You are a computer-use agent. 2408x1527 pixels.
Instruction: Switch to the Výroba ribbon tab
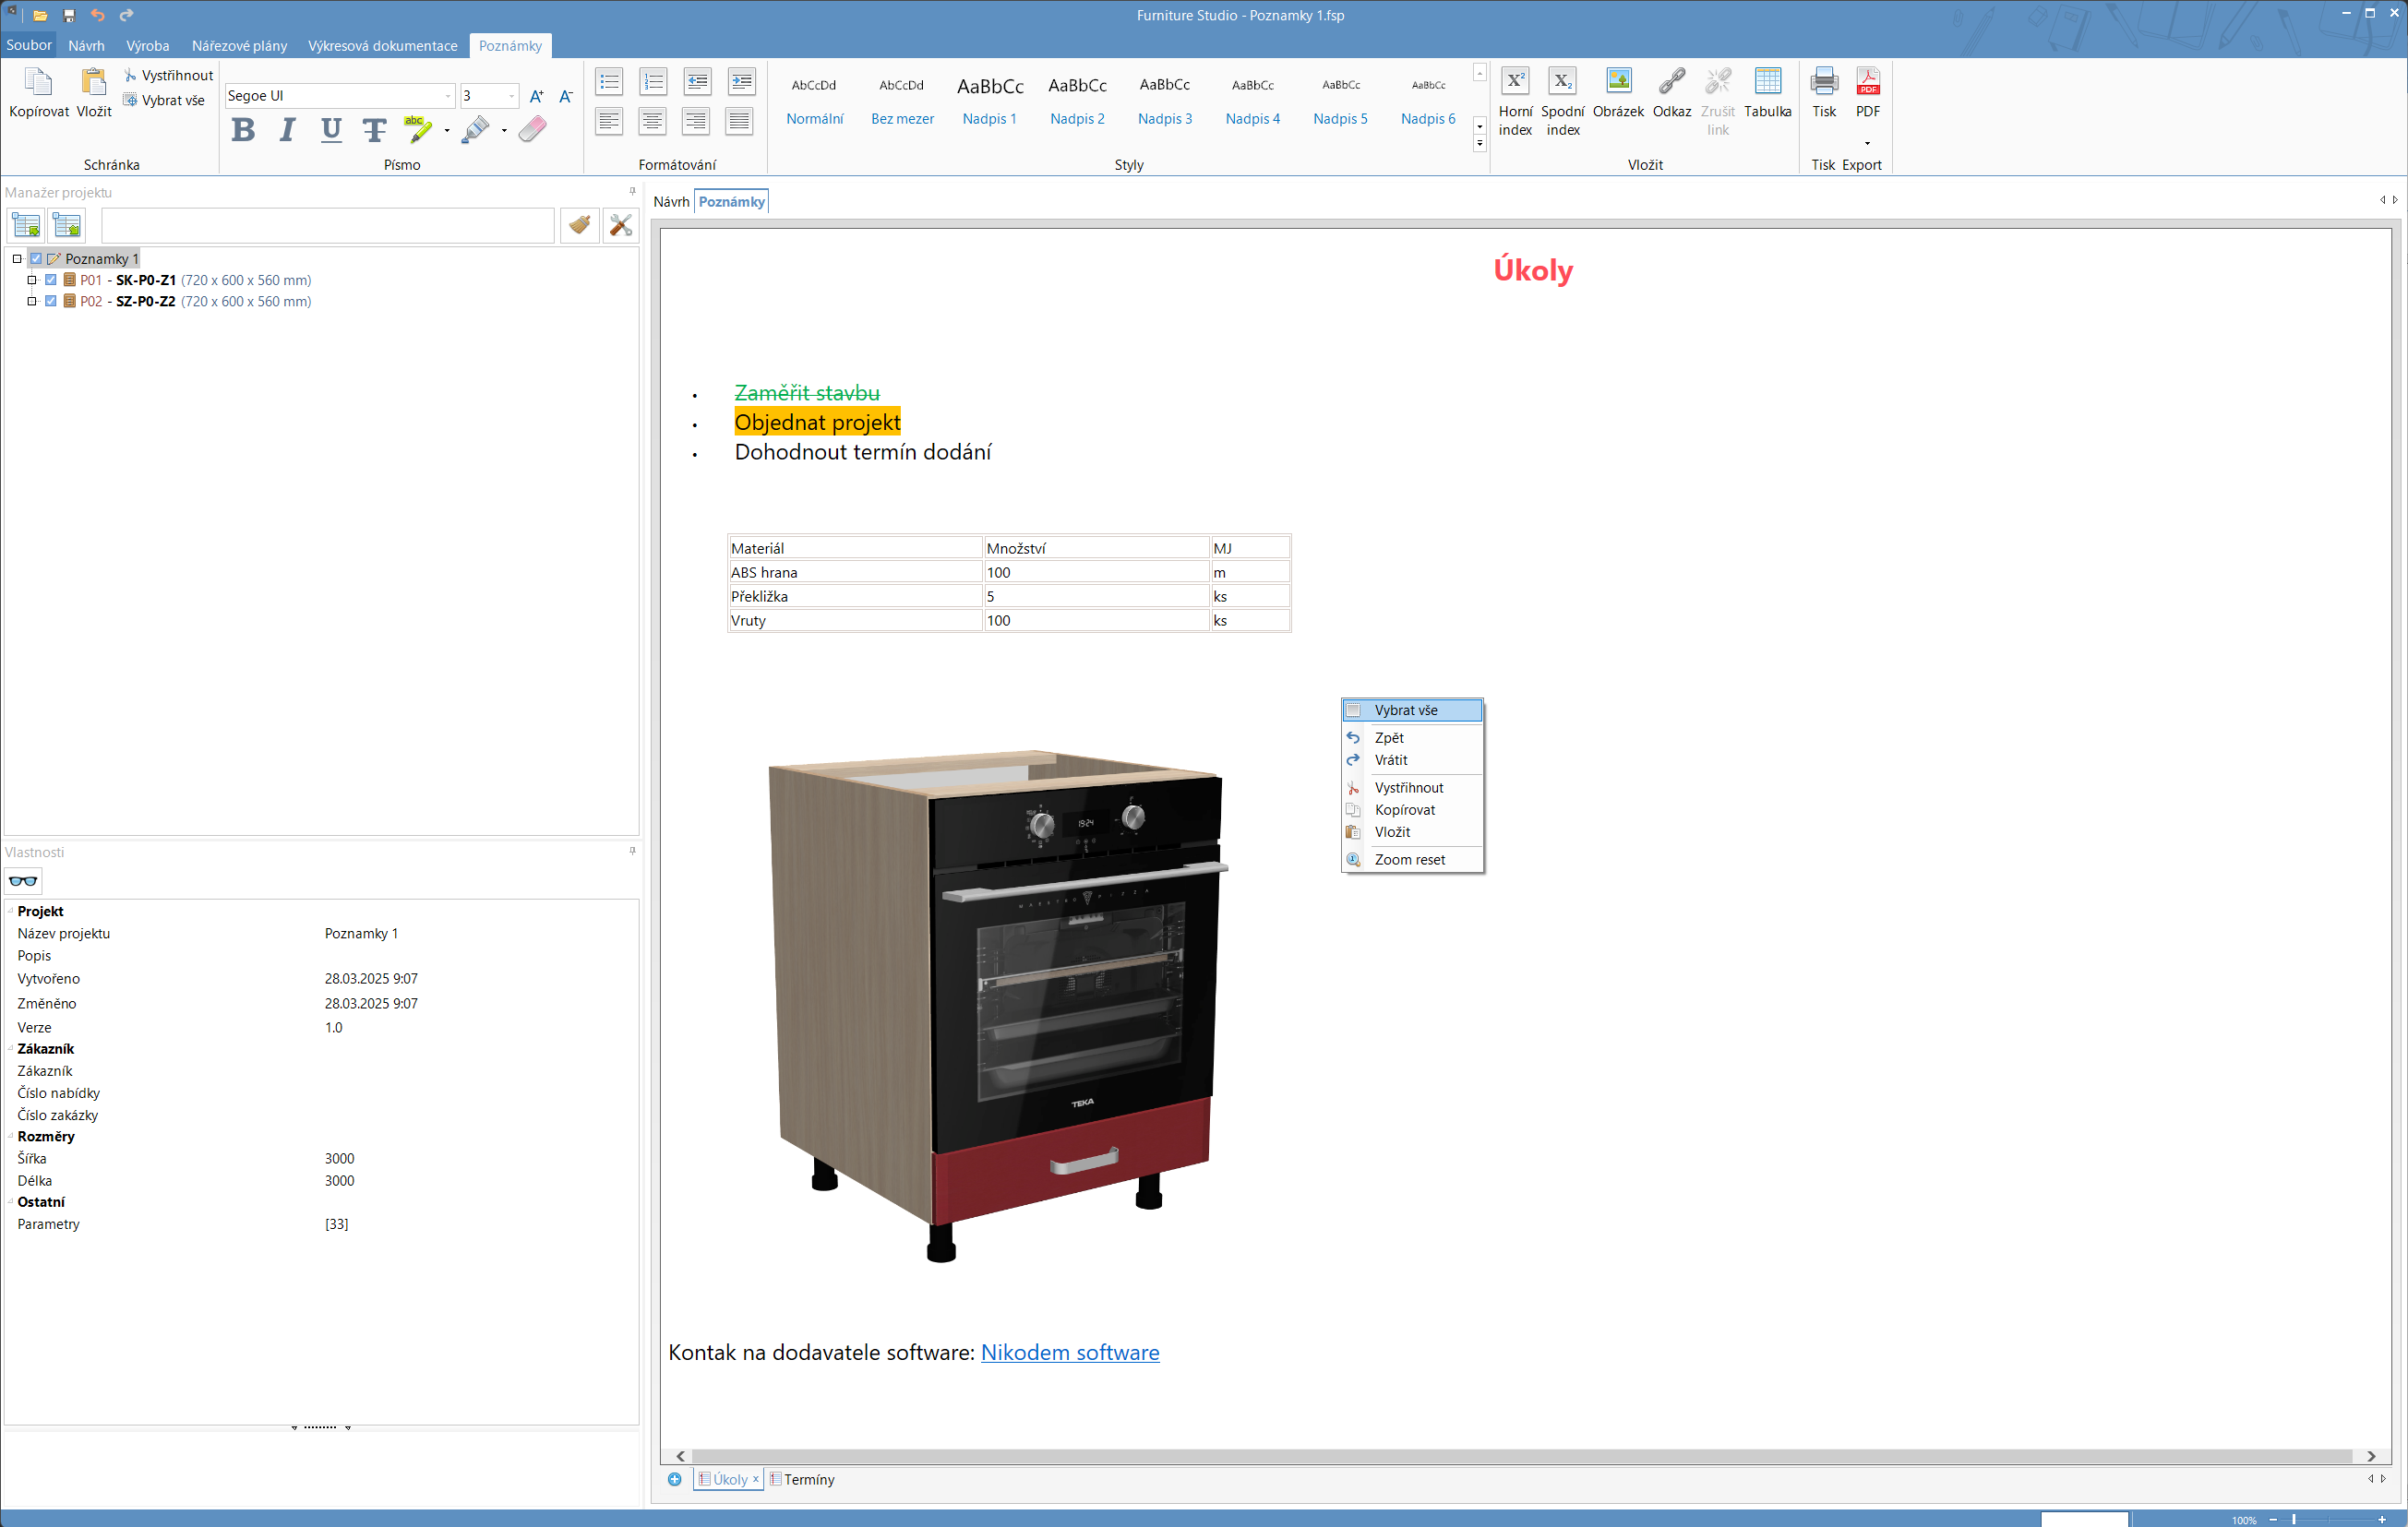tap(148, 46)
